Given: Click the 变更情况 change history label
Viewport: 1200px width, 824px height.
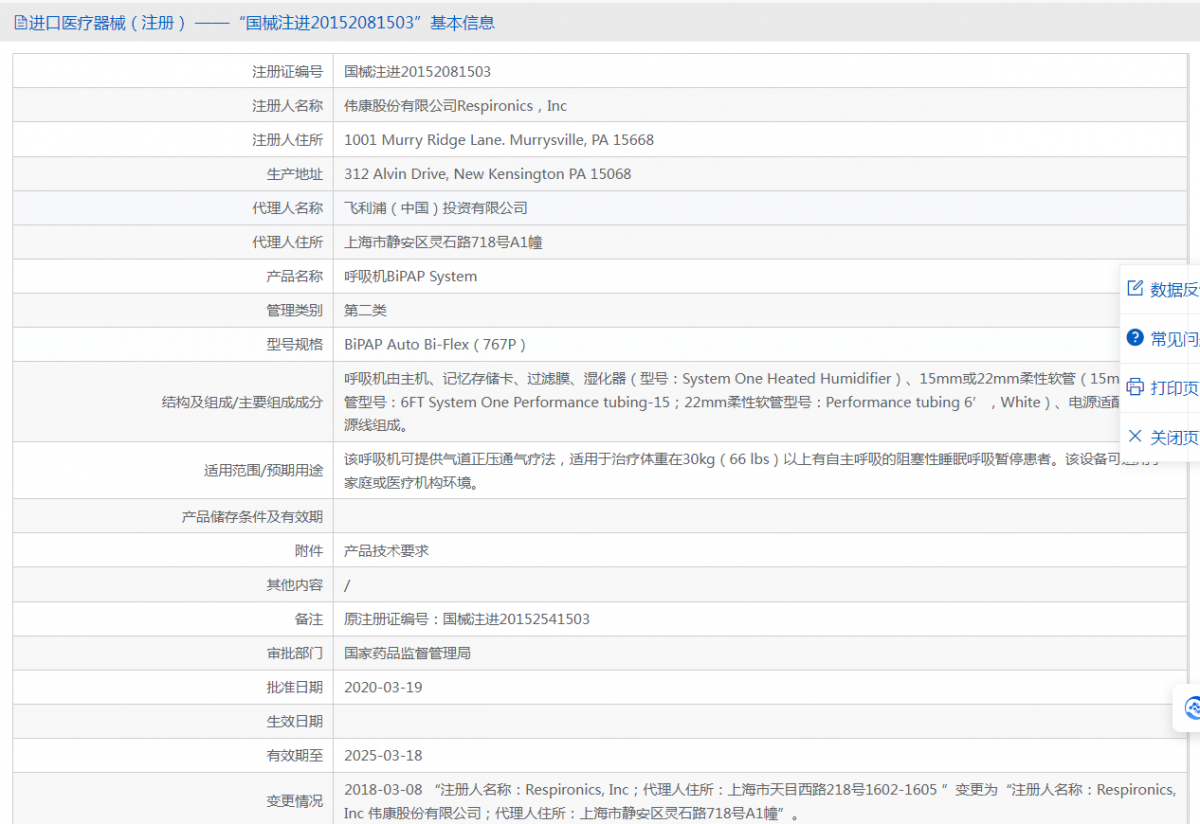Looking at the screenshot, I should click(x=295, y=801).
